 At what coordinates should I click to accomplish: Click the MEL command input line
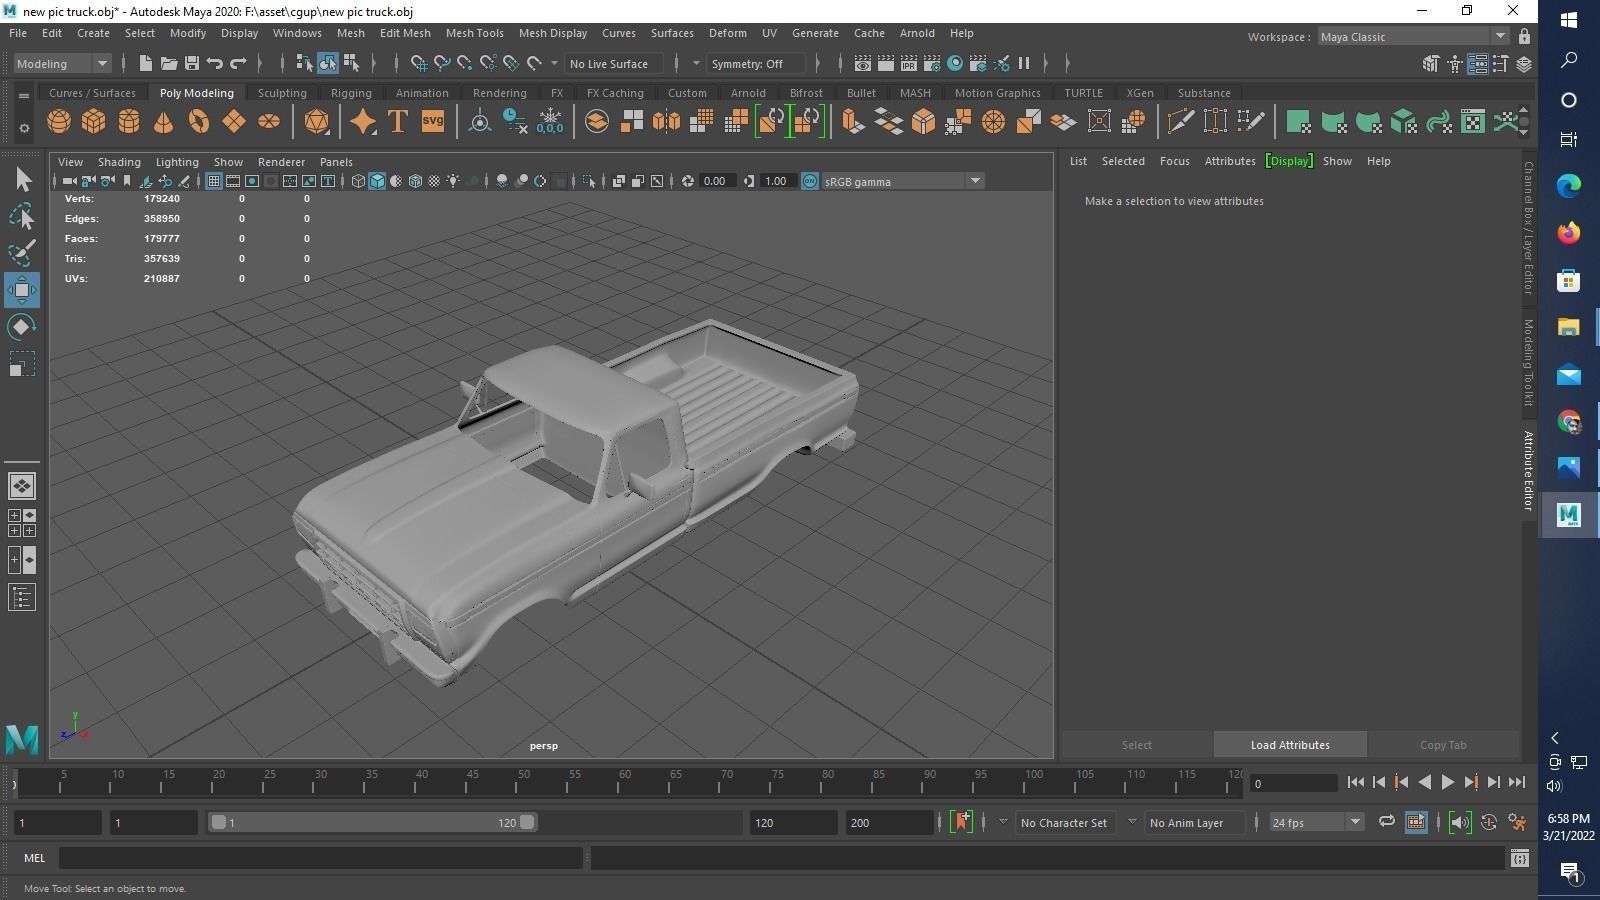321,858
